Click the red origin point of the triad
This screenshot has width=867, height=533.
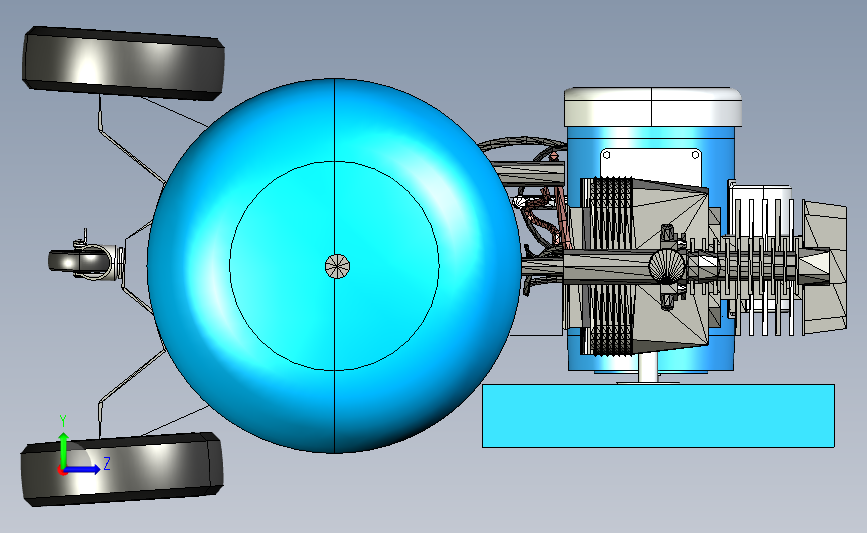62,471
